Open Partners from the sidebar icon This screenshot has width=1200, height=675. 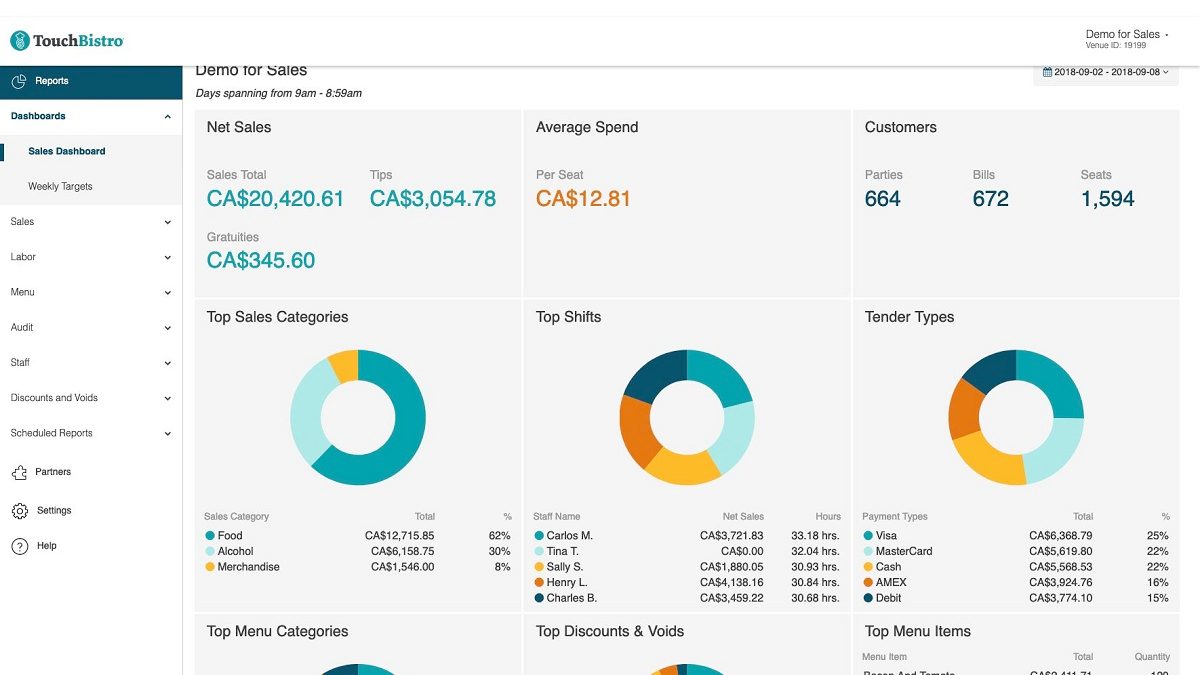click(20, 471)
